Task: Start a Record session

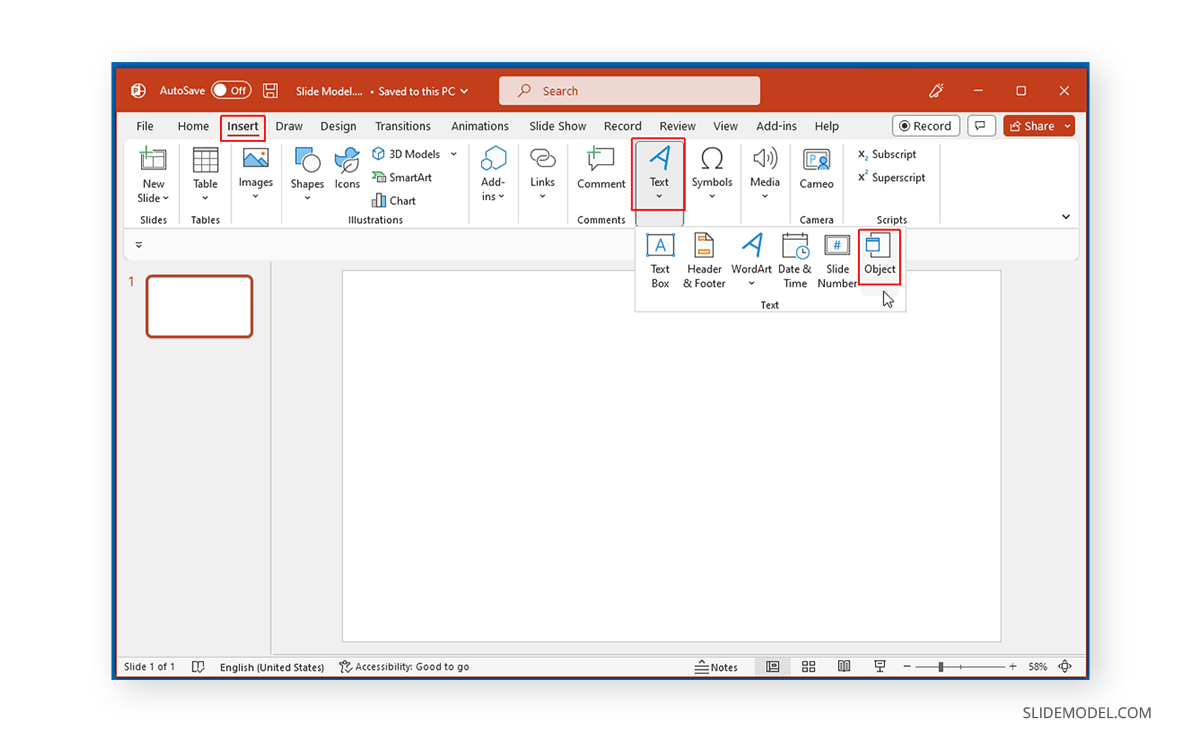Action: (925, 125)
